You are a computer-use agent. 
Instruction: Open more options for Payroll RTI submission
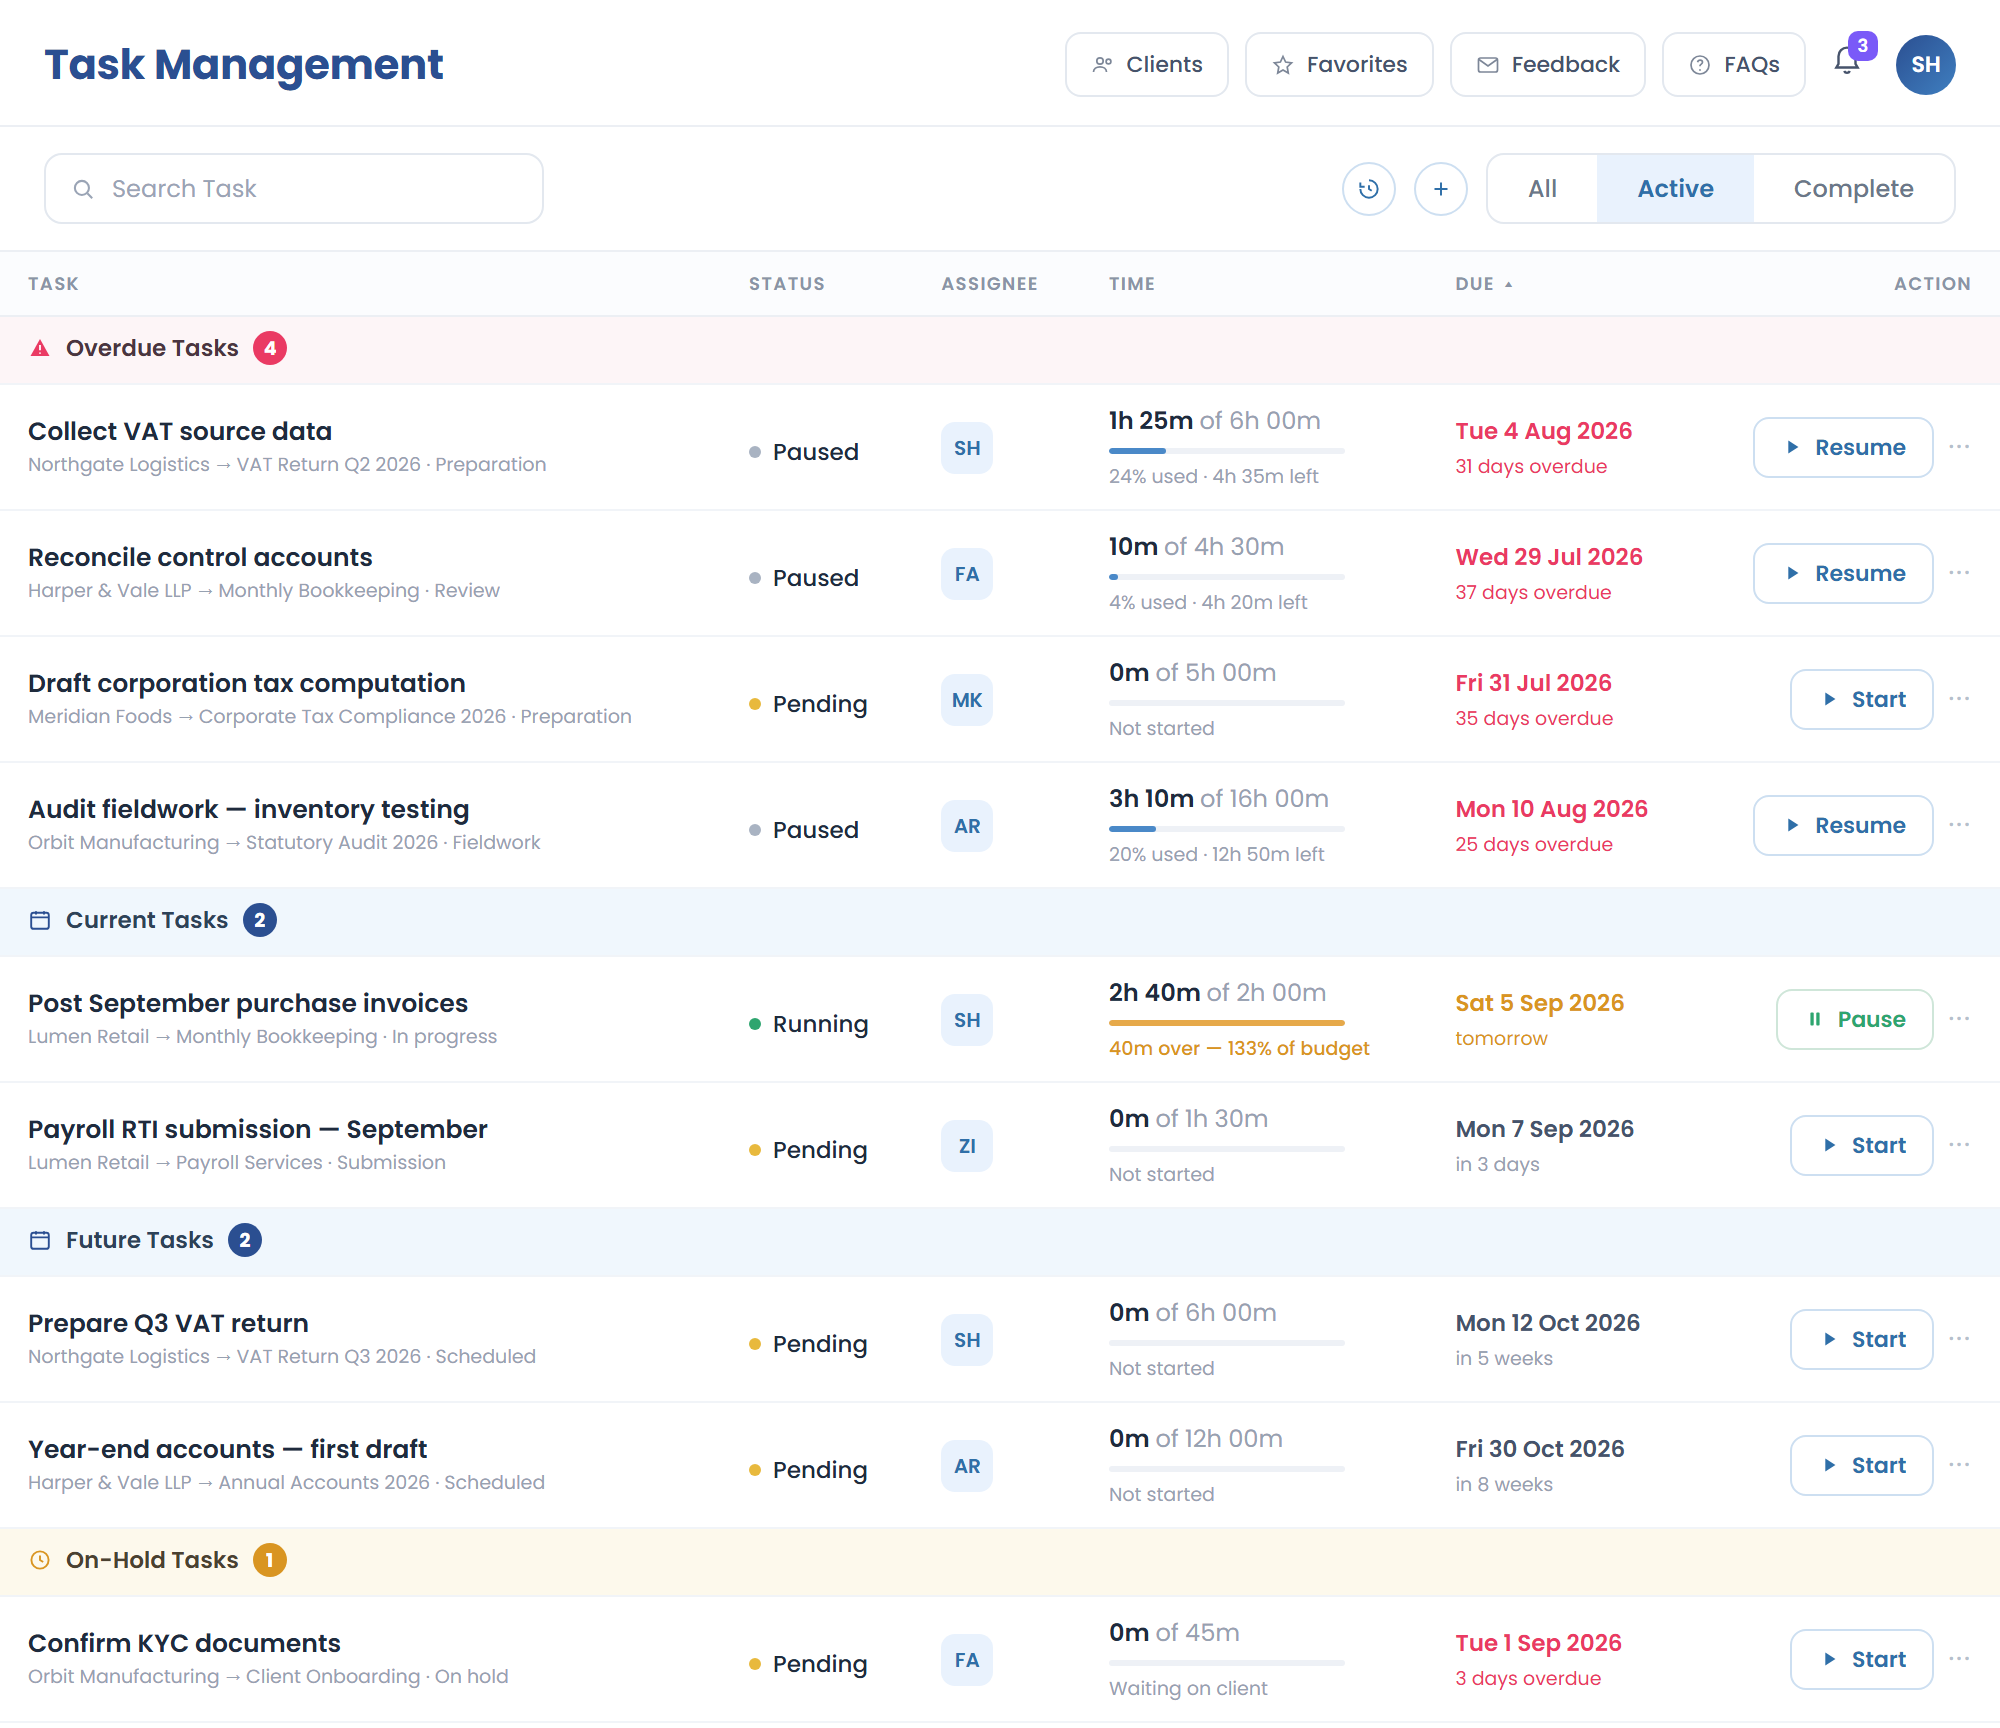click(1959, 1145)
